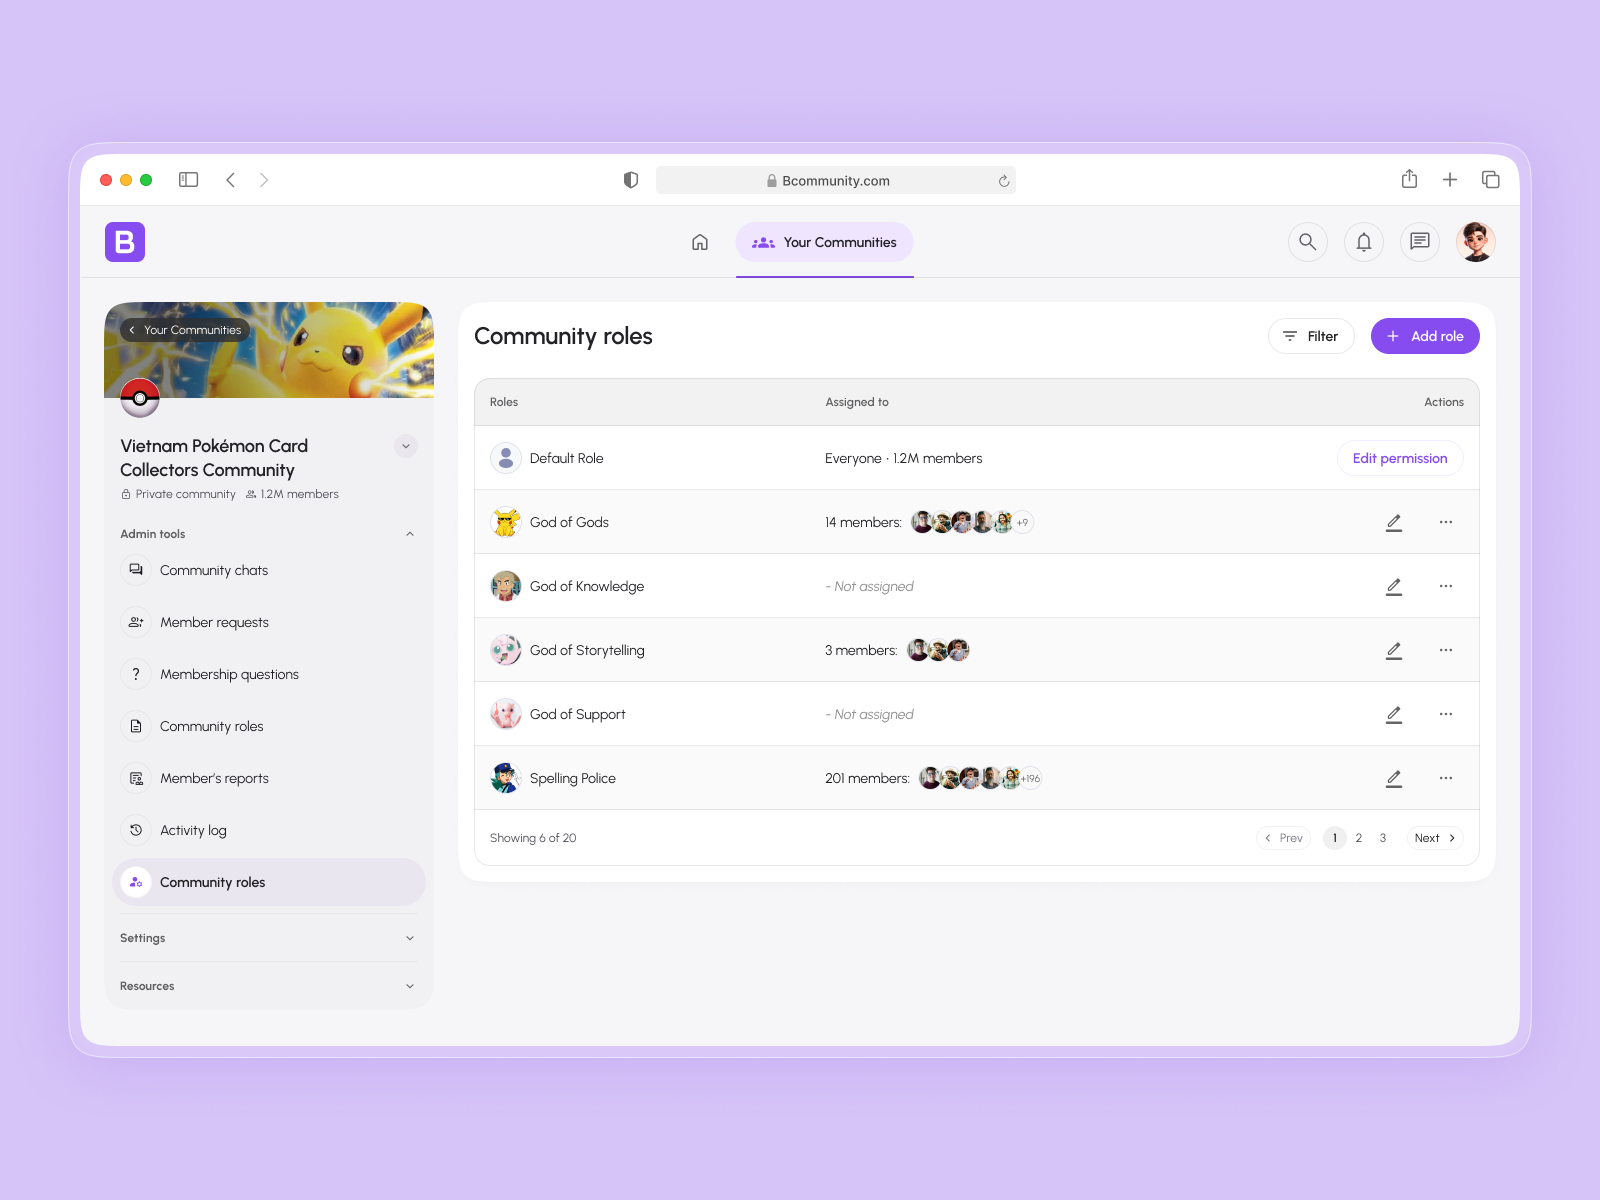Click the +9 members badge
This screenshot has height=1200, width=1600.
pyautogui.click(x=1022, y=522)
